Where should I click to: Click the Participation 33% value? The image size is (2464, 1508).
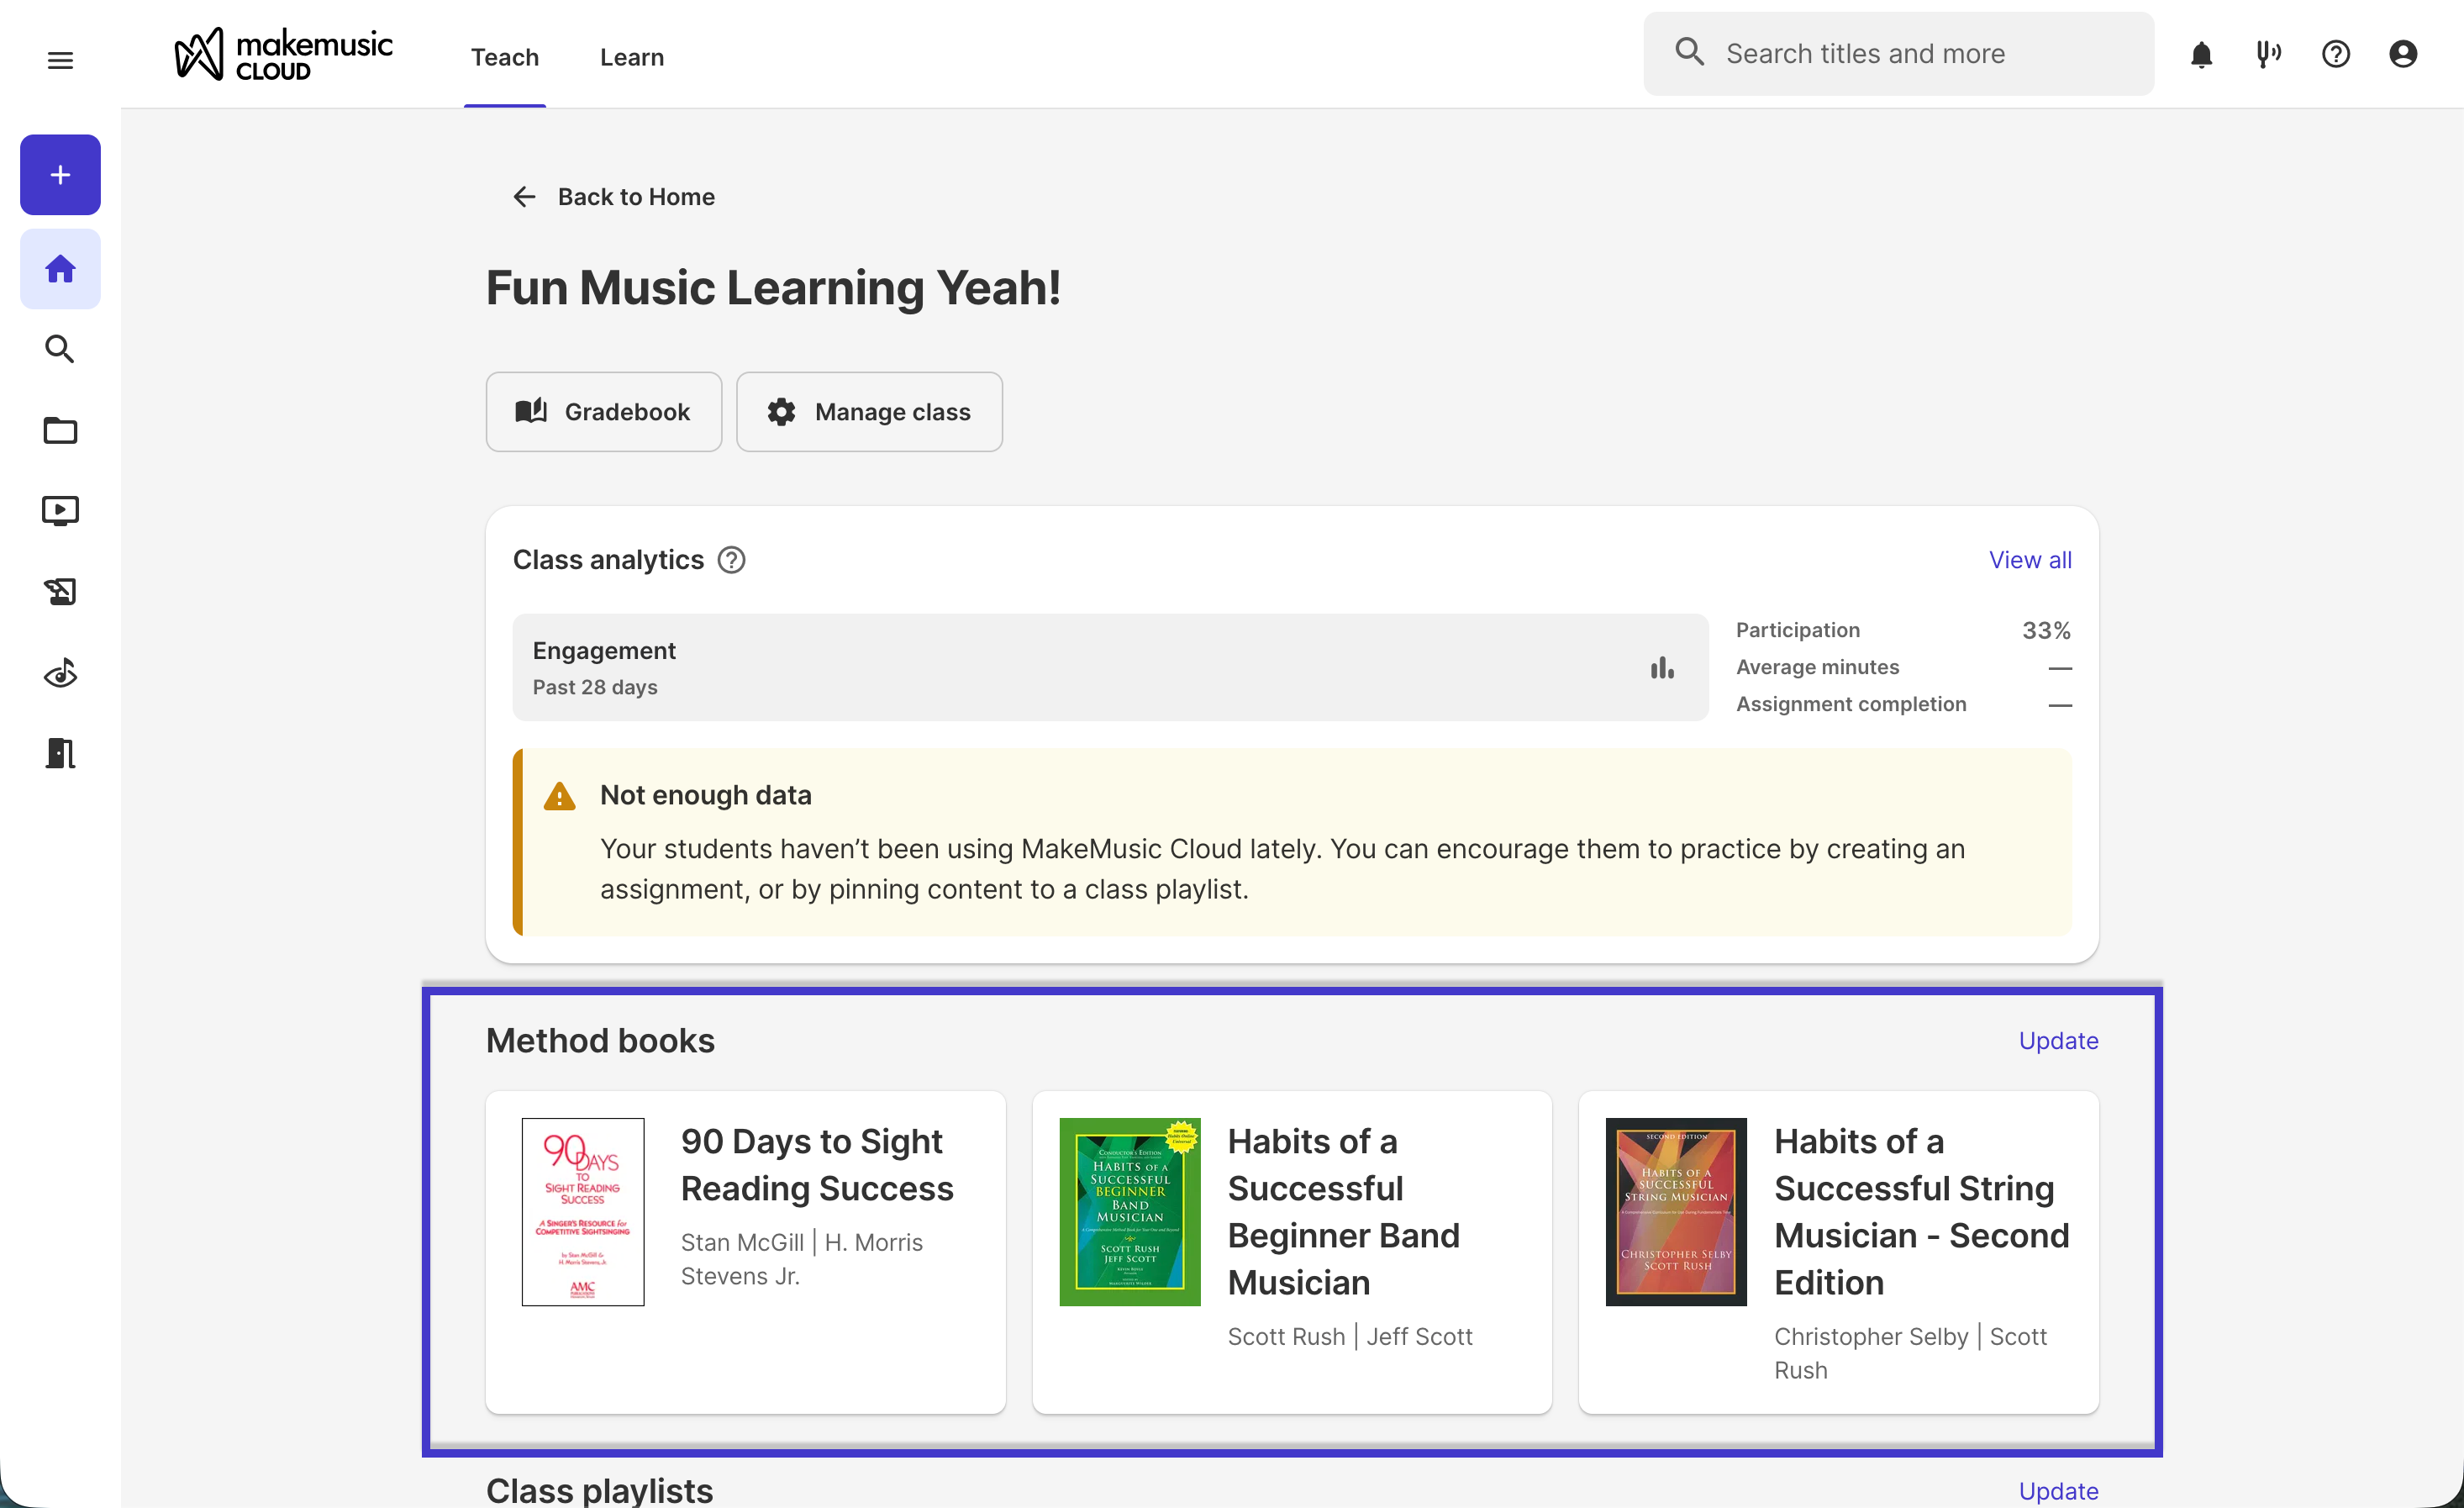(x=2046, y=631)
